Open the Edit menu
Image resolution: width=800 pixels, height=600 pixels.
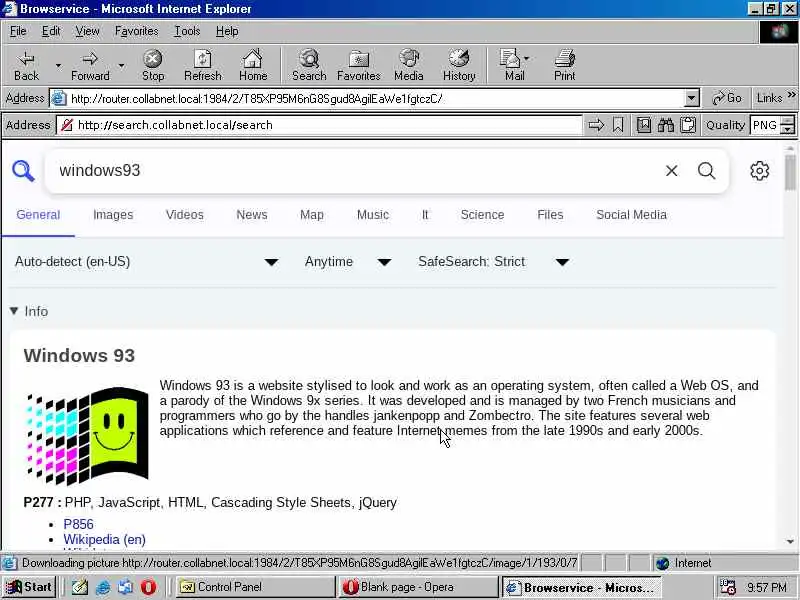[x=51, y=31]
